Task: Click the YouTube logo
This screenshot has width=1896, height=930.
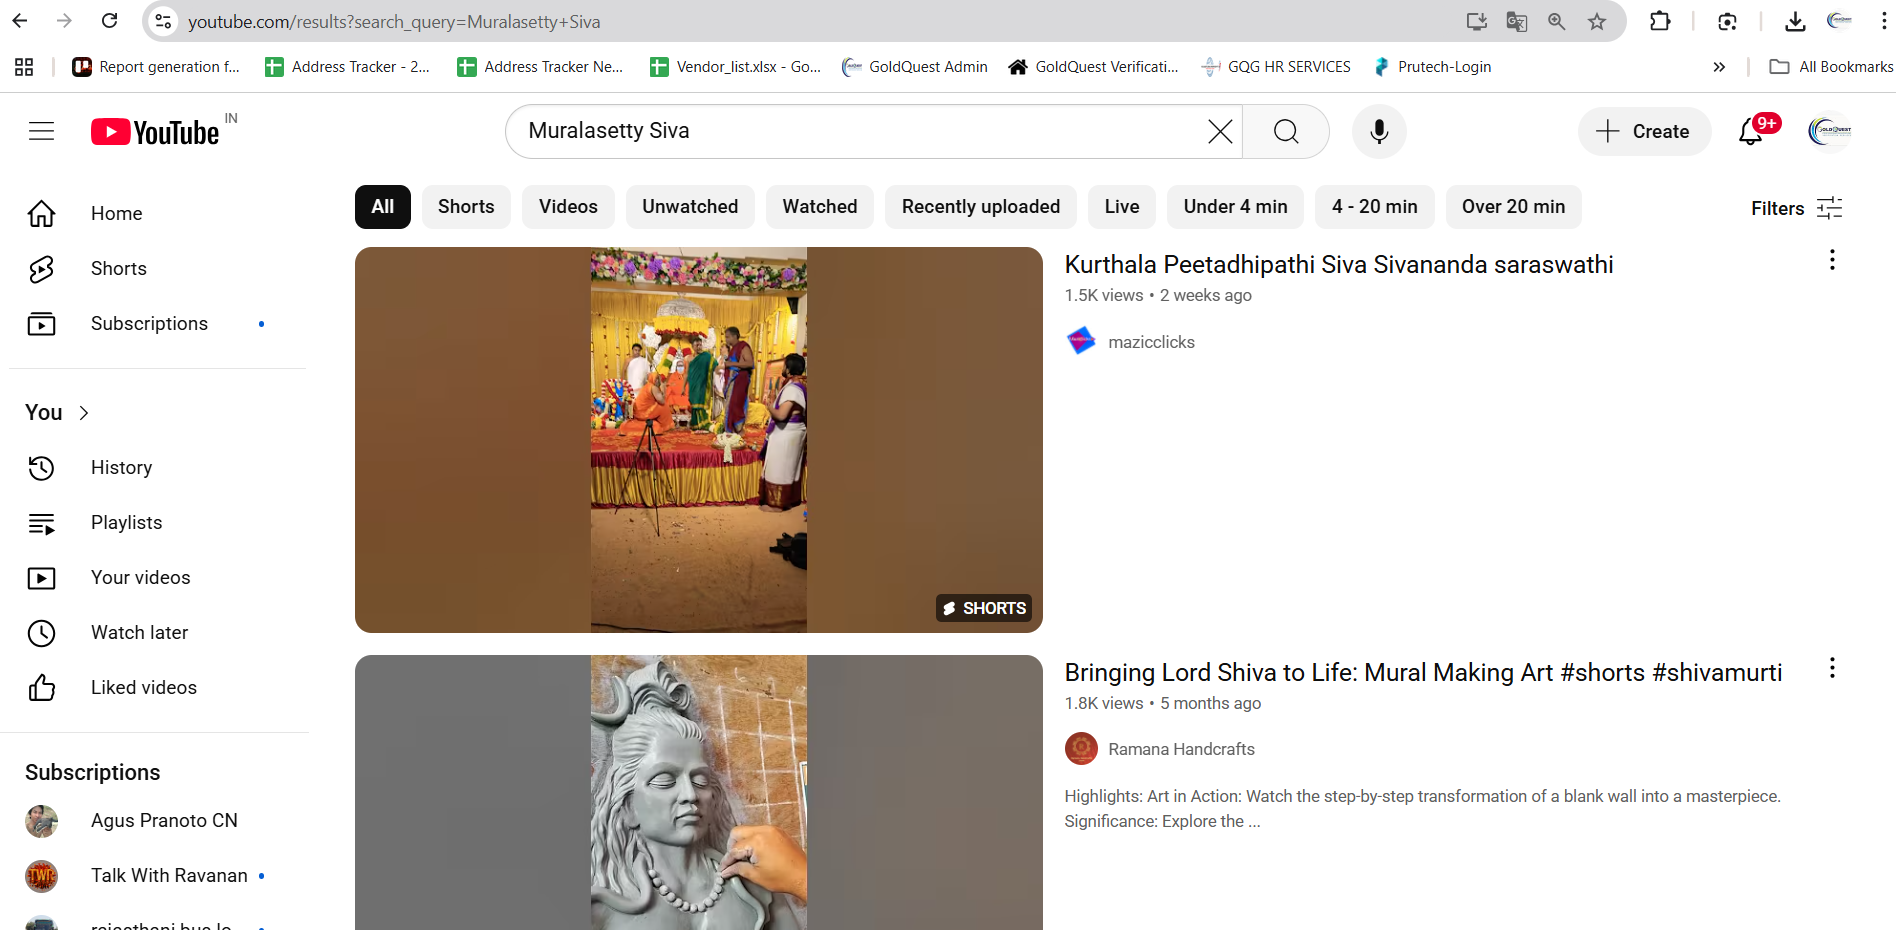Action: point(156,132)
